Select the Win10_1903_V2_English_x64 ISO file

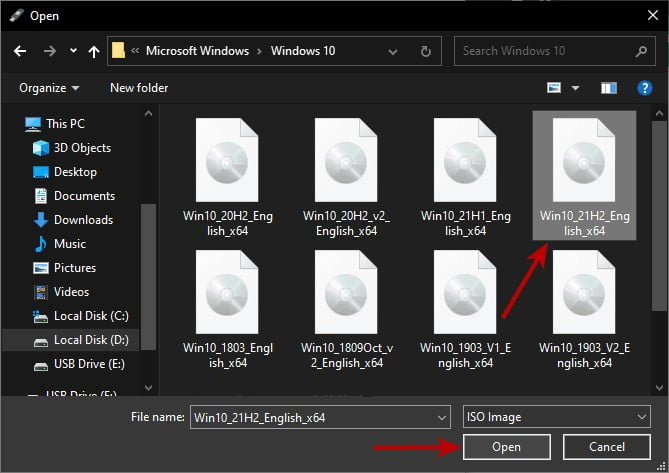coord(584,309)
